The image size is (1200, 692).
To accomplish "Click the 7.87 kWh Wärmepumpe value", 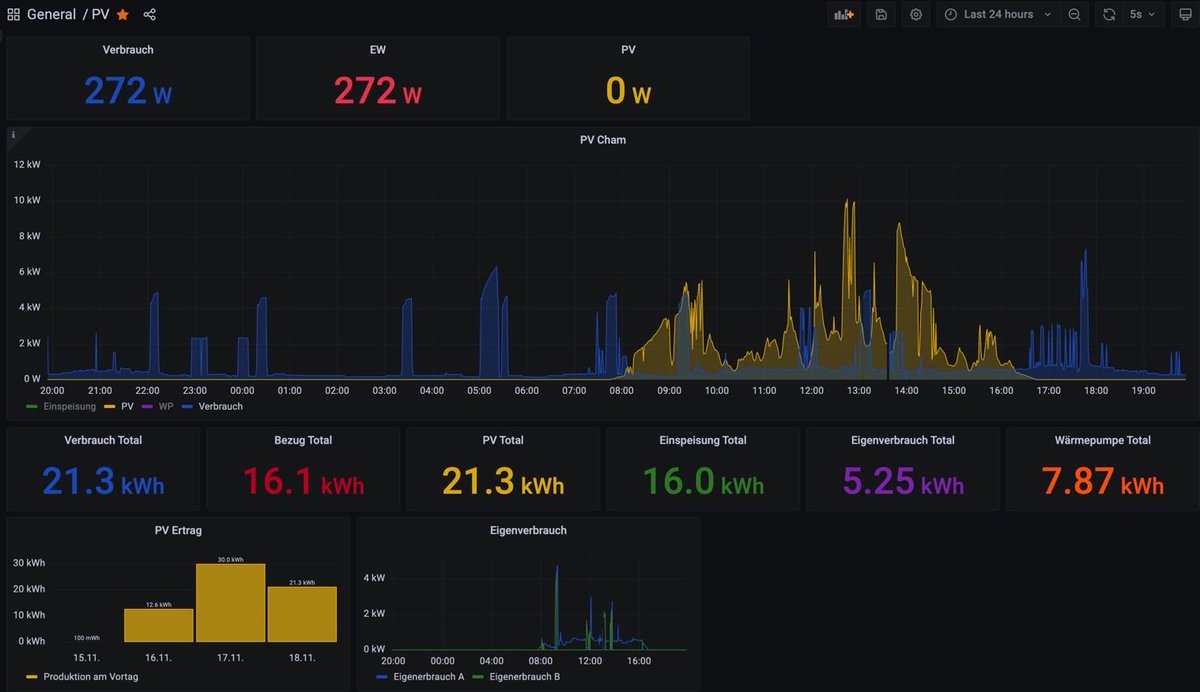I will pos(1103,481).
